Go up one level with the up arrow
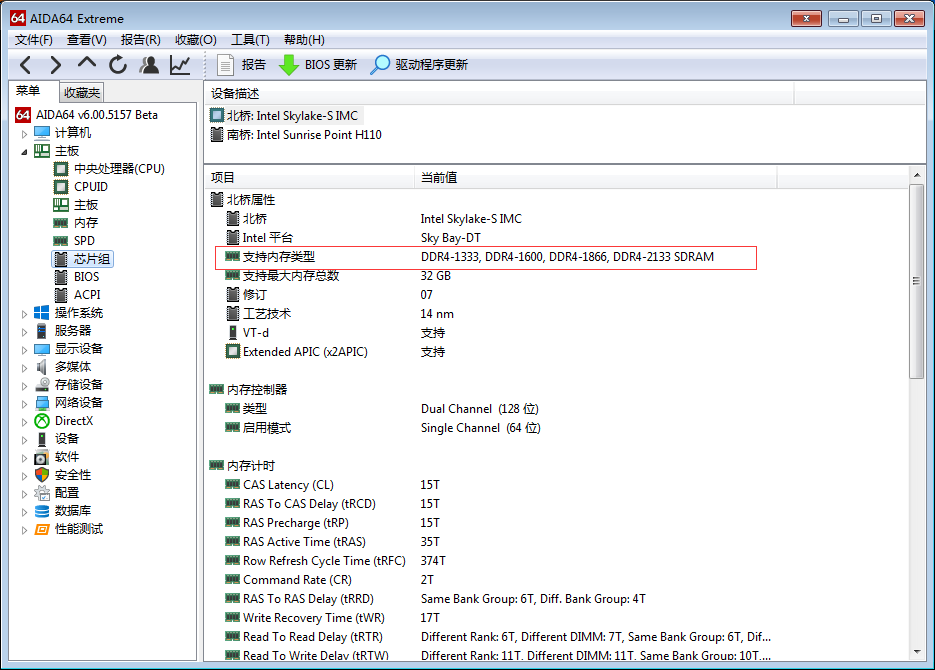This screenshot has height=670, width=935. [86, 63]
